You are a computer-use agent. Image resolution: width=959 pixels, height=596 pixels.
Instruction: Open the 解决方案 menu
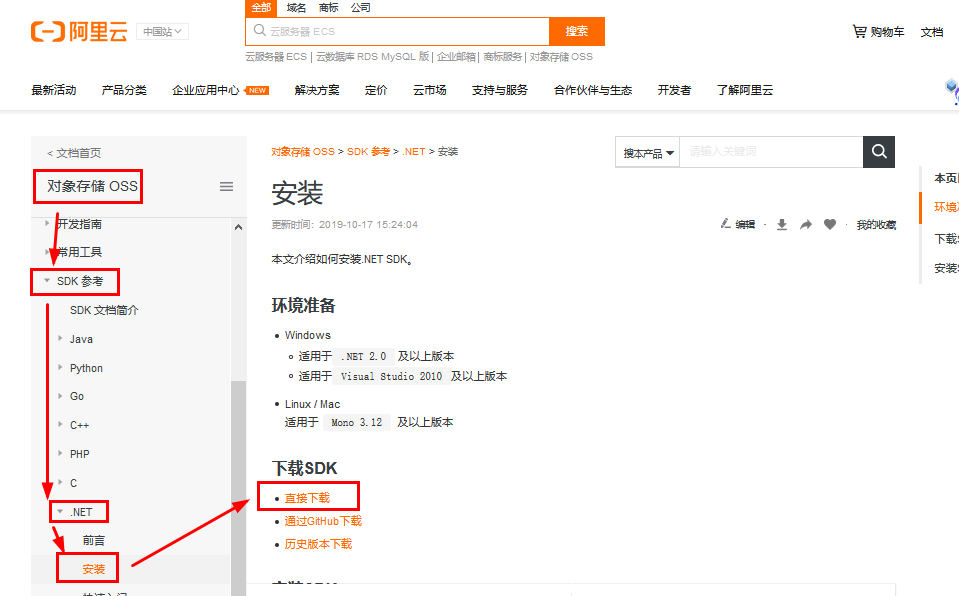[x=317, y=91]
